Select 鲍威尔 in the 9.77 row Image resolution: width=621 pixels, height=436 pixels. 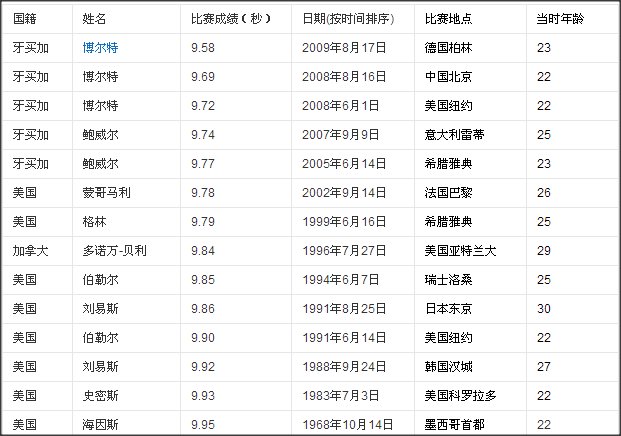100,164
